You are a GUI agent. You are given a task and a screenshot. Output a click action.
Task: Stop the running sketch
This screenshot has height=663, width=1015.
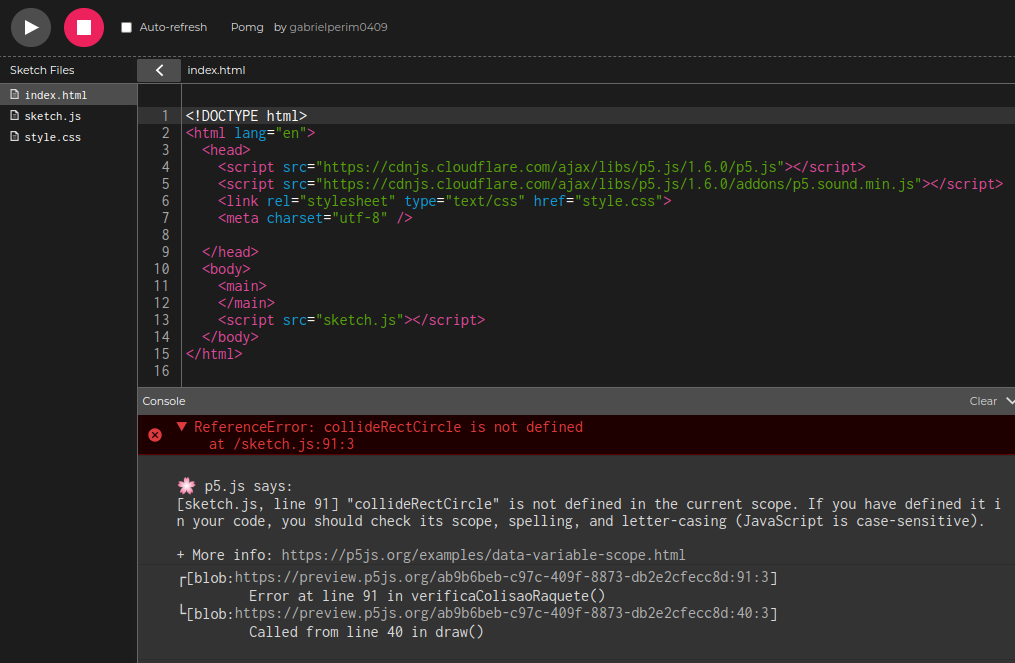(x=84, y=27)
